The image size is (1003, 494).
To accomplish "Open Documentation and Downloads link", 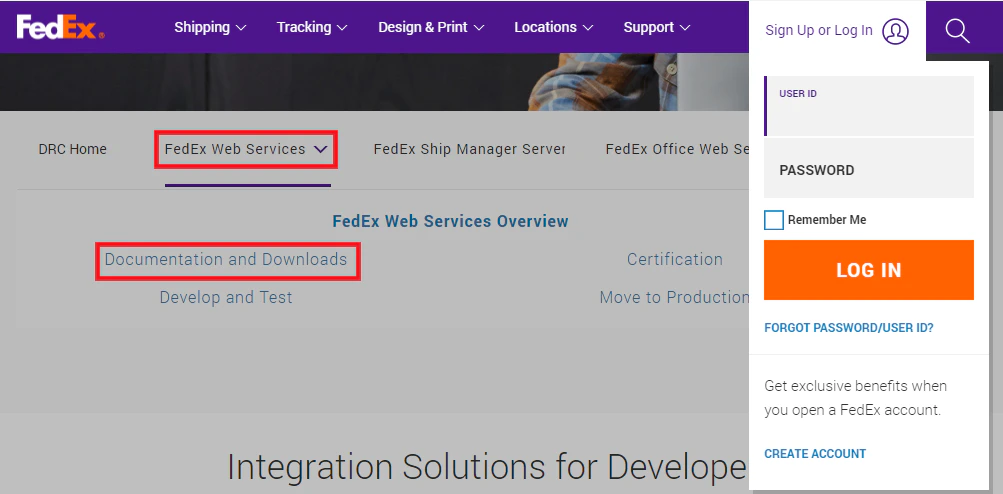I will click(x=226, y=259).
